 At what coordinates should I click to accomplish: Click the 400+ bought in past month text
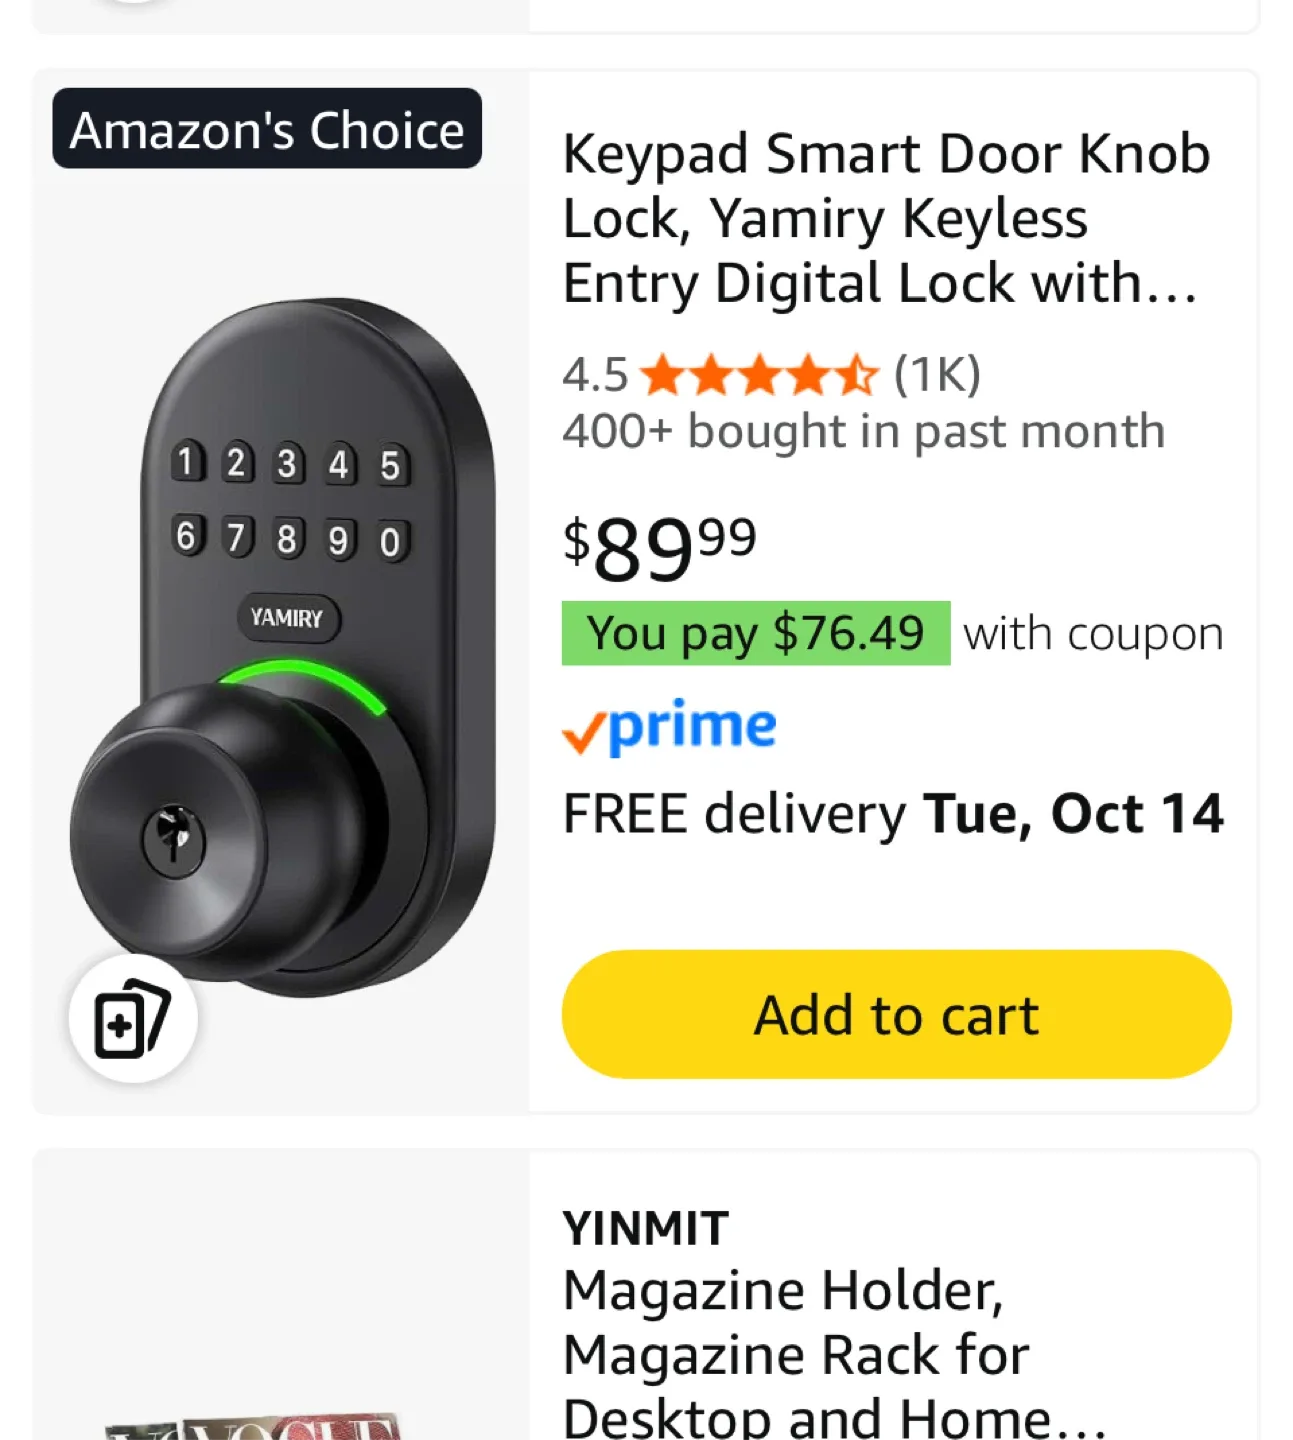(863, 432)
